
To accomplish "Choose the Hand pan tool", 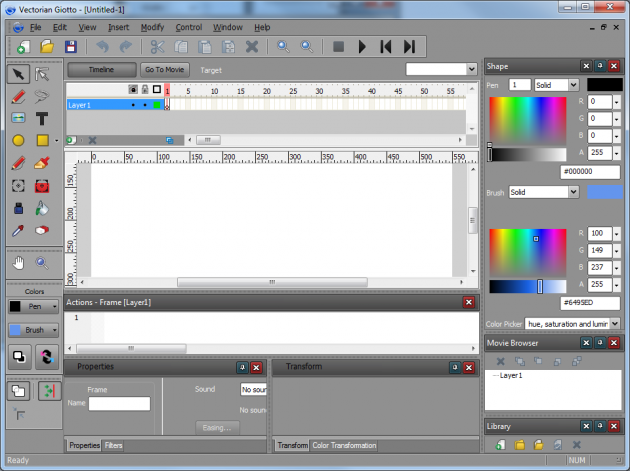I will tap(18, 263).
